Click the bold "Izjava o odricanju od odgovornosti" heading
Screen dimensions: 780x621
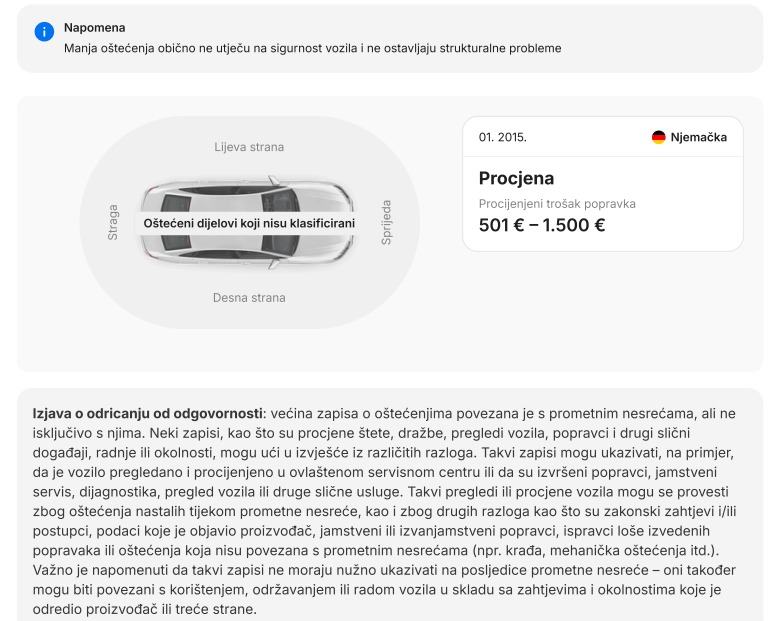coord(148,413)
